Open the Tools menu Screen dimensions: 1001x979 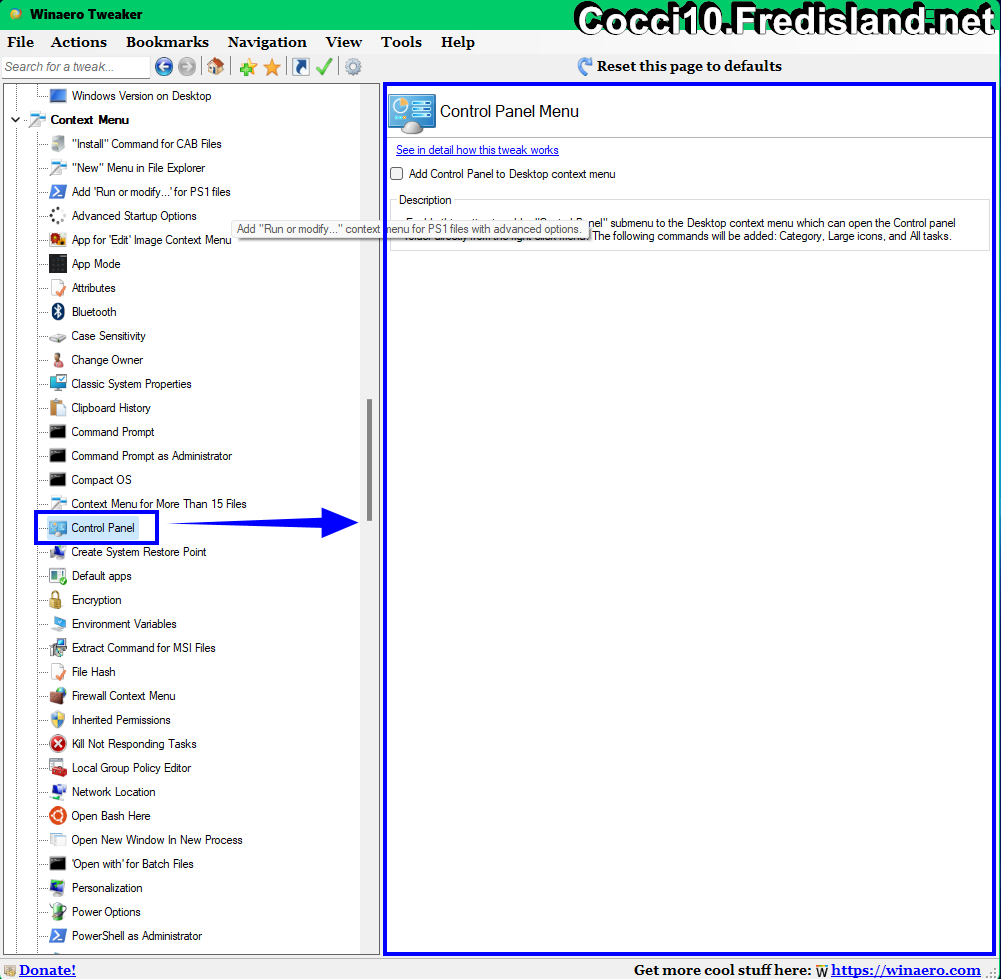(401, 42)
